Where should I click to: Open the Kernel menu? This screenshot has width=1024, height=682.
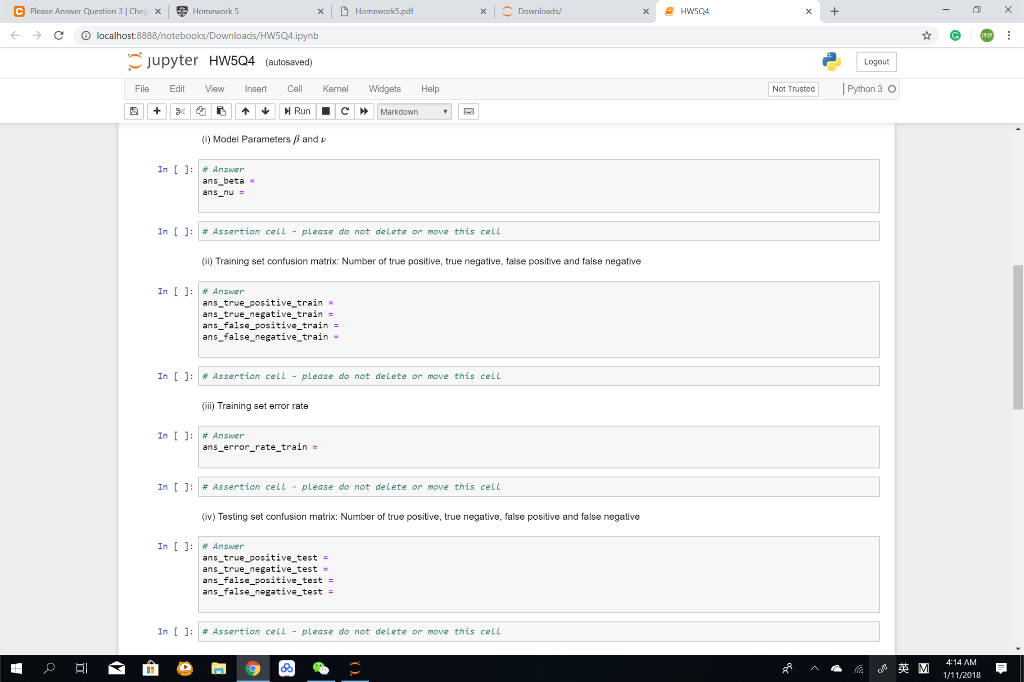[335, 89]
